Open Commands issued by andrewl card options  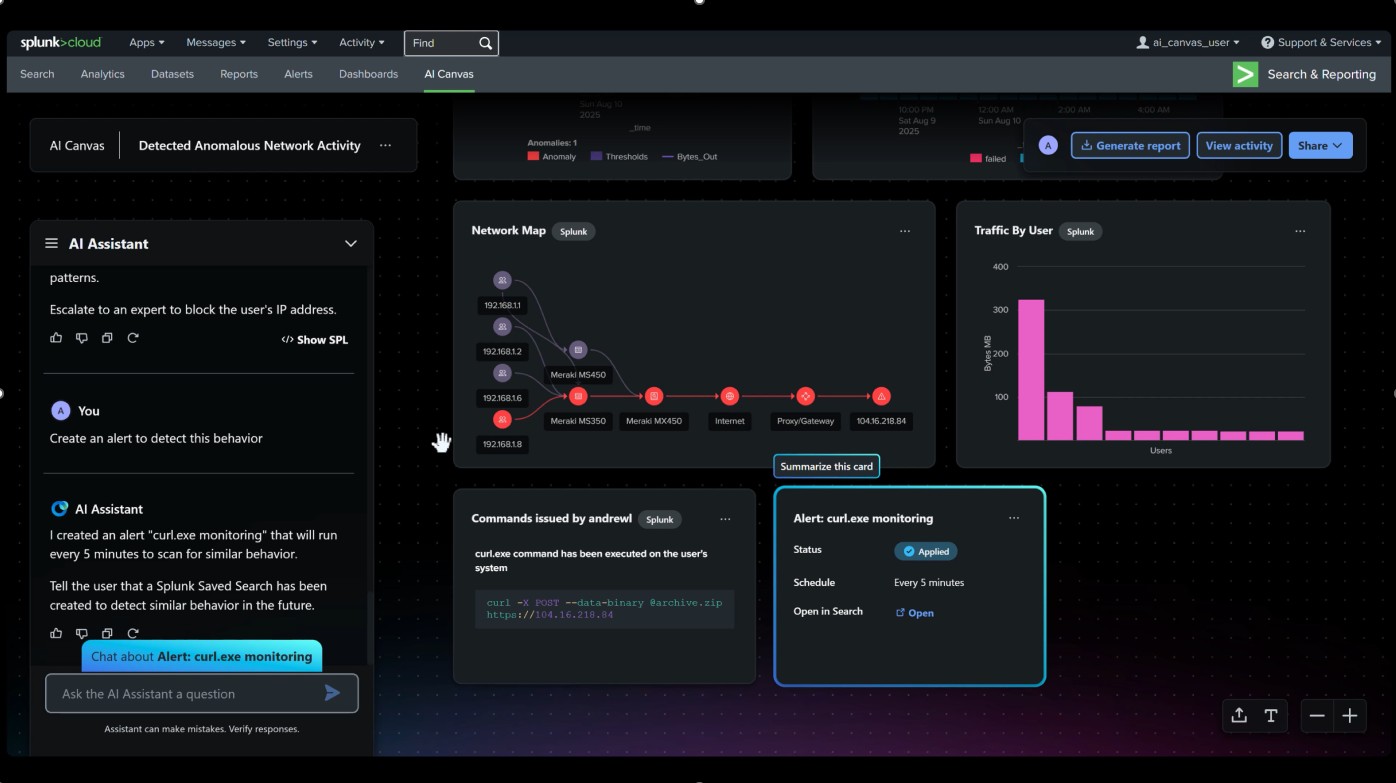pos(725,519)
